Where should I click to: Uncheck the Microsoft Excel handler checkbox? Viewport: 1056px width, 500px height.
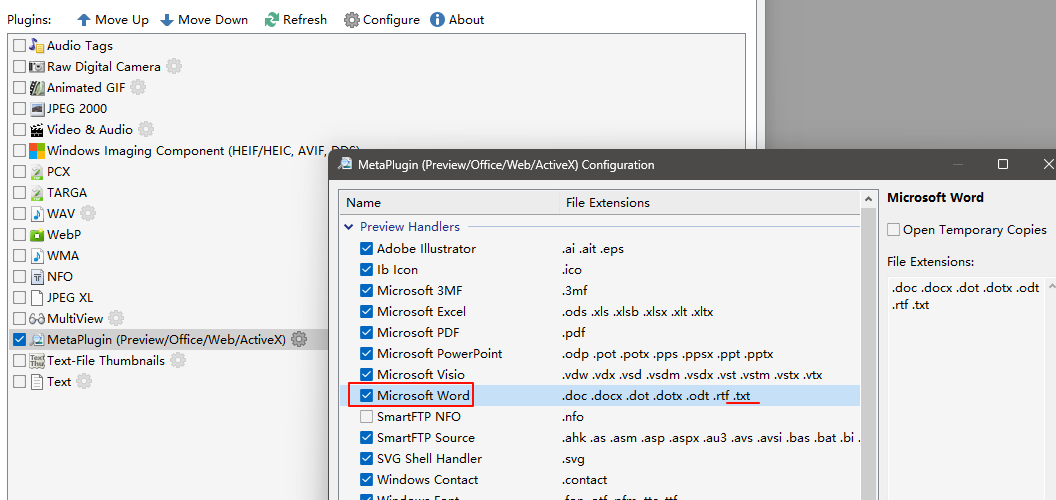pos(366,311)
